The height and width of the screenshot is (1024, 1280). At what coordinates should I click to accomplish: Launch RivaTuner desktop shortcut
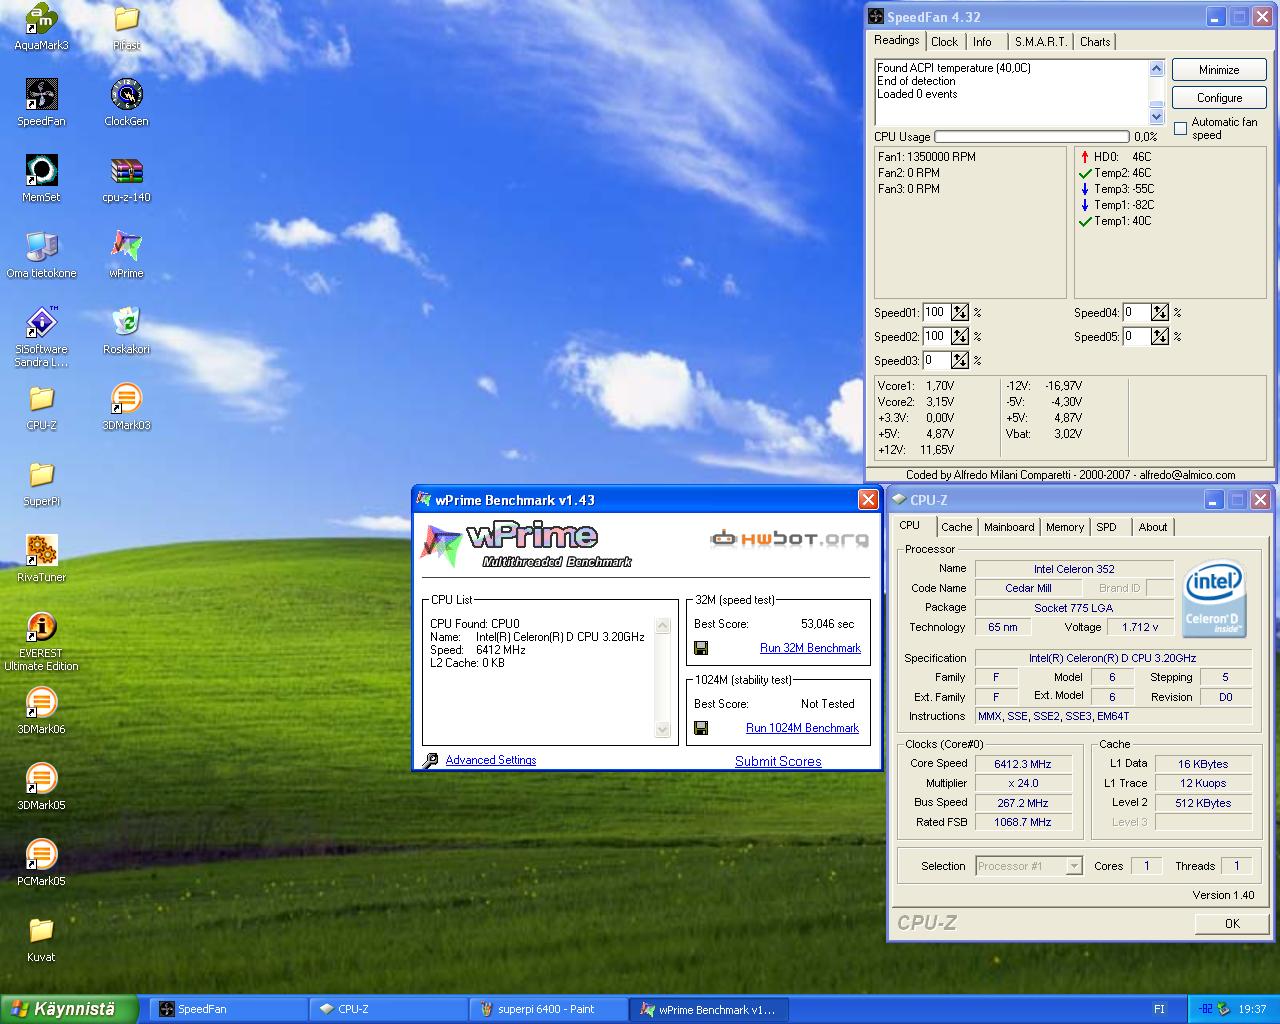(41, 558)
